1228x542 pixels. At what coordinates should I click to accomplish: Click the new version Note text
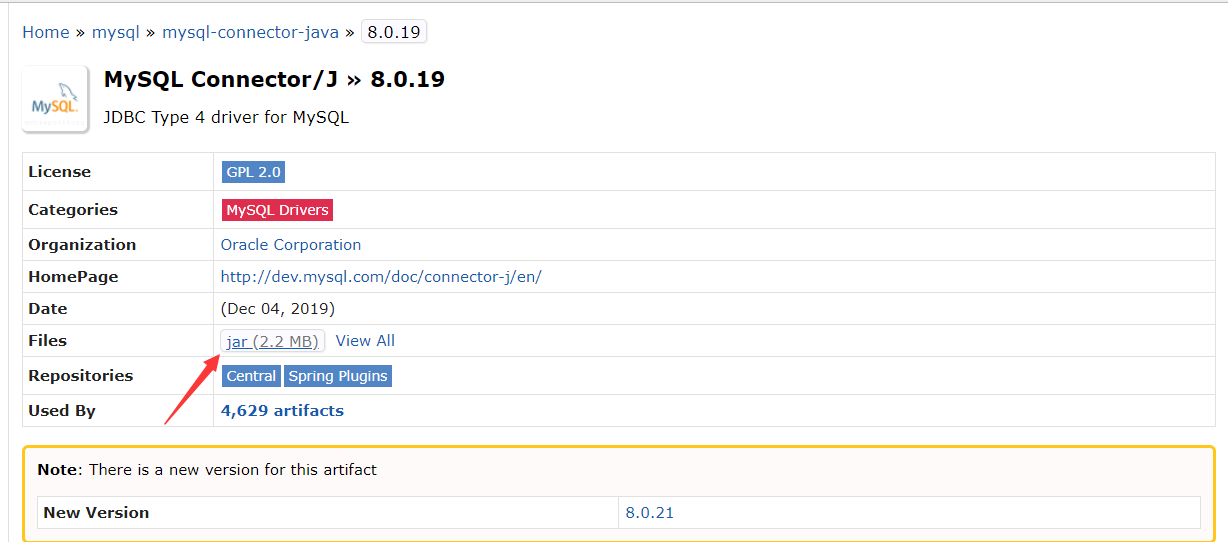[207, 469]
